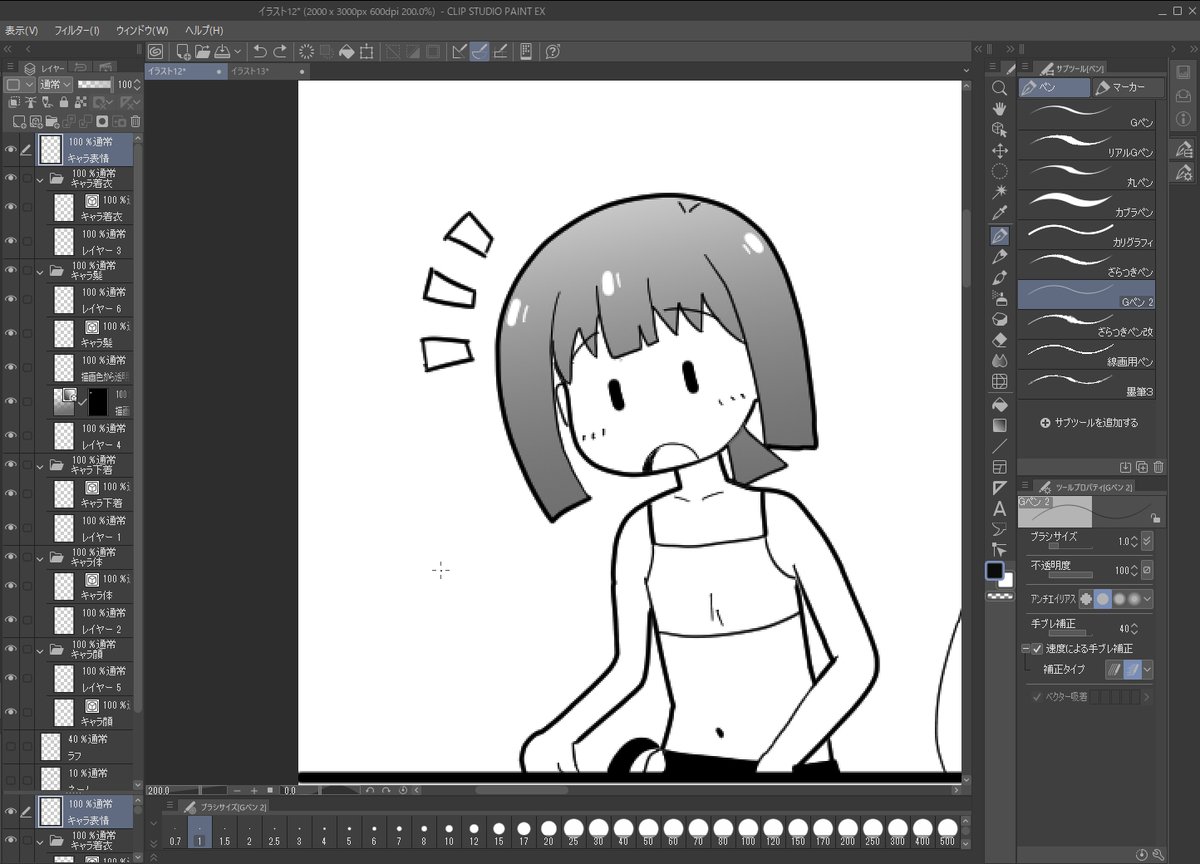Adjust the ブラシサイズ slider

tap(1068, 547)
